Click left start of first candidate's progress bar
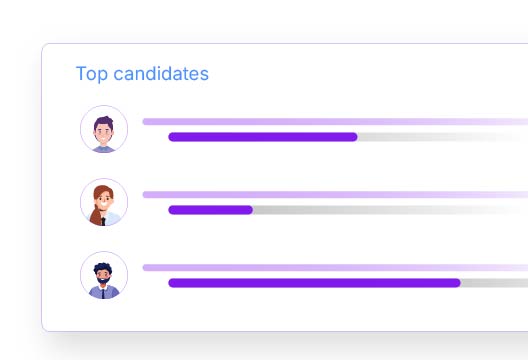The height and width of the screenshot is (360, 528). [x=172, y=137]
